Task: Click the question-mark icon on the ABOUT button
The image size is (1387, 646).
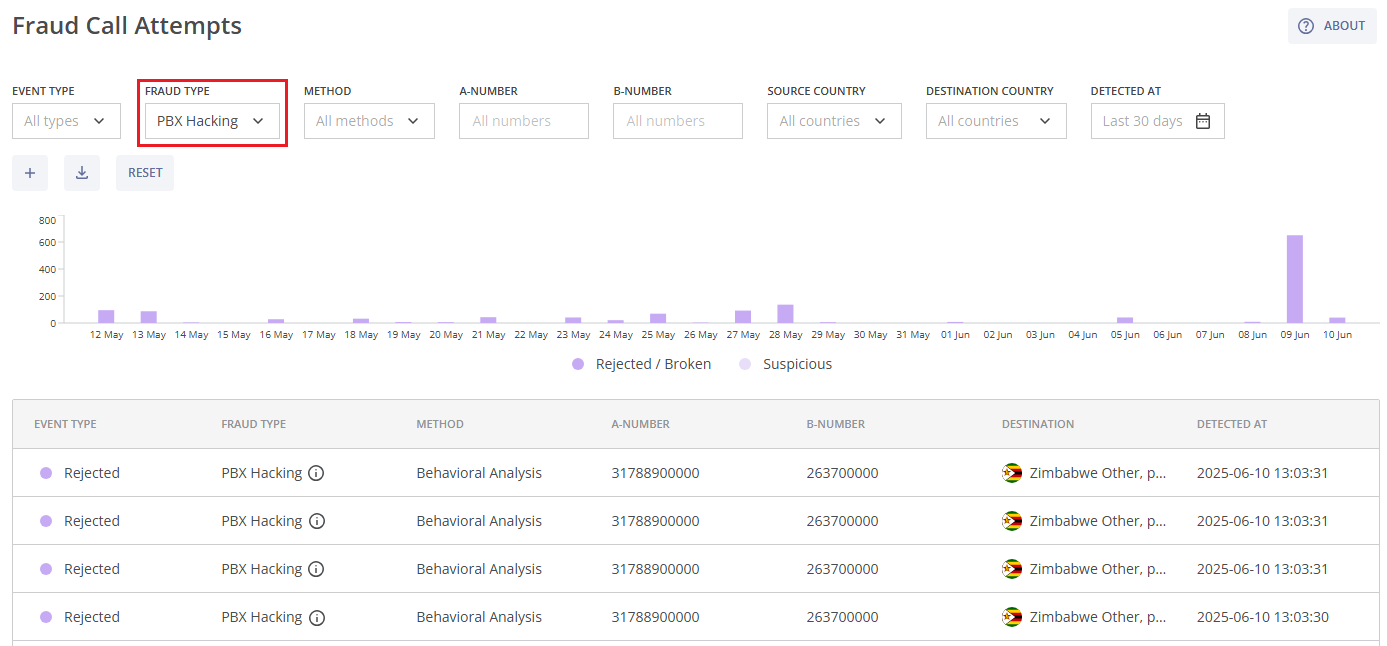Action: click(1308, 25)
